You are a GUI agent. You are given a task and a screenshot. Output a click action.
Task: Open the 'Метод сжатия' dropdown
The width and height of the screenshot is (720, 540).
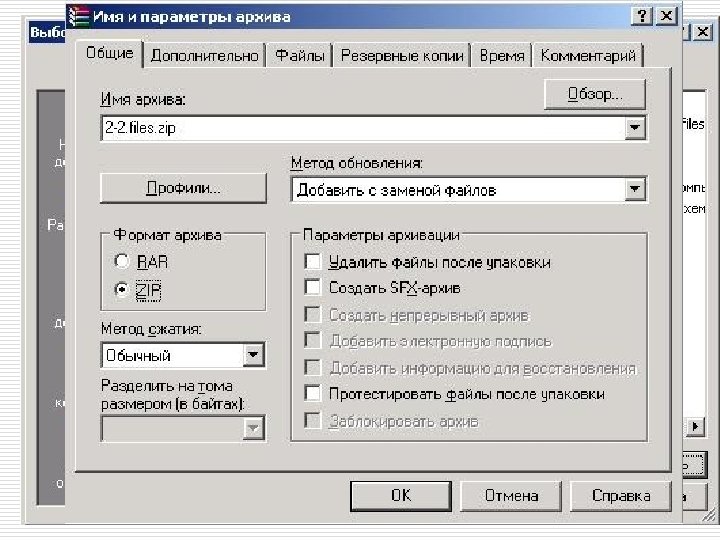(254, 355)
